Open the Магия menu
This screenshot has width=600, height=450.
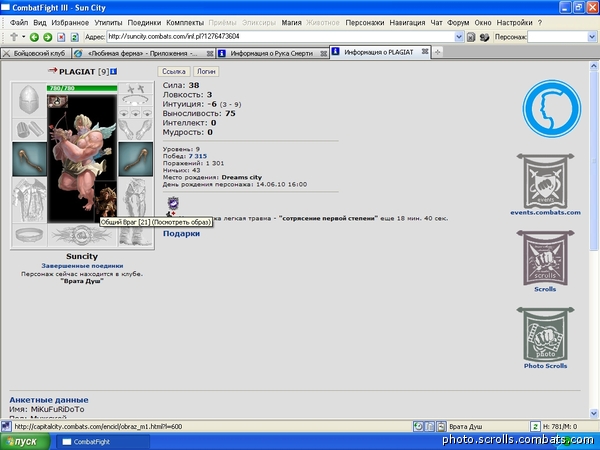[292, 23]
